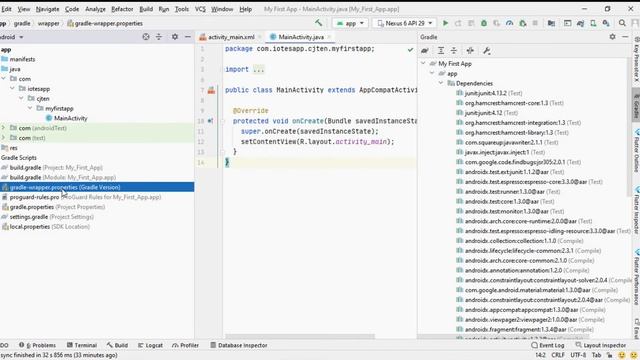Screen dimensions: 640x360
Task: Open Gradle panel gear options
Action: coord(612,37)
